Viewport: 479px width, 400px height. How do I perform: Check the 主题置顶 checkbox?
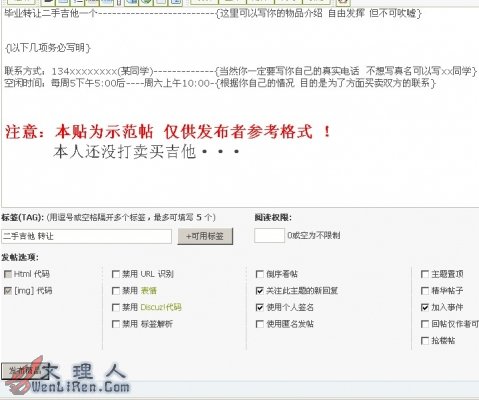coord(425,274)
